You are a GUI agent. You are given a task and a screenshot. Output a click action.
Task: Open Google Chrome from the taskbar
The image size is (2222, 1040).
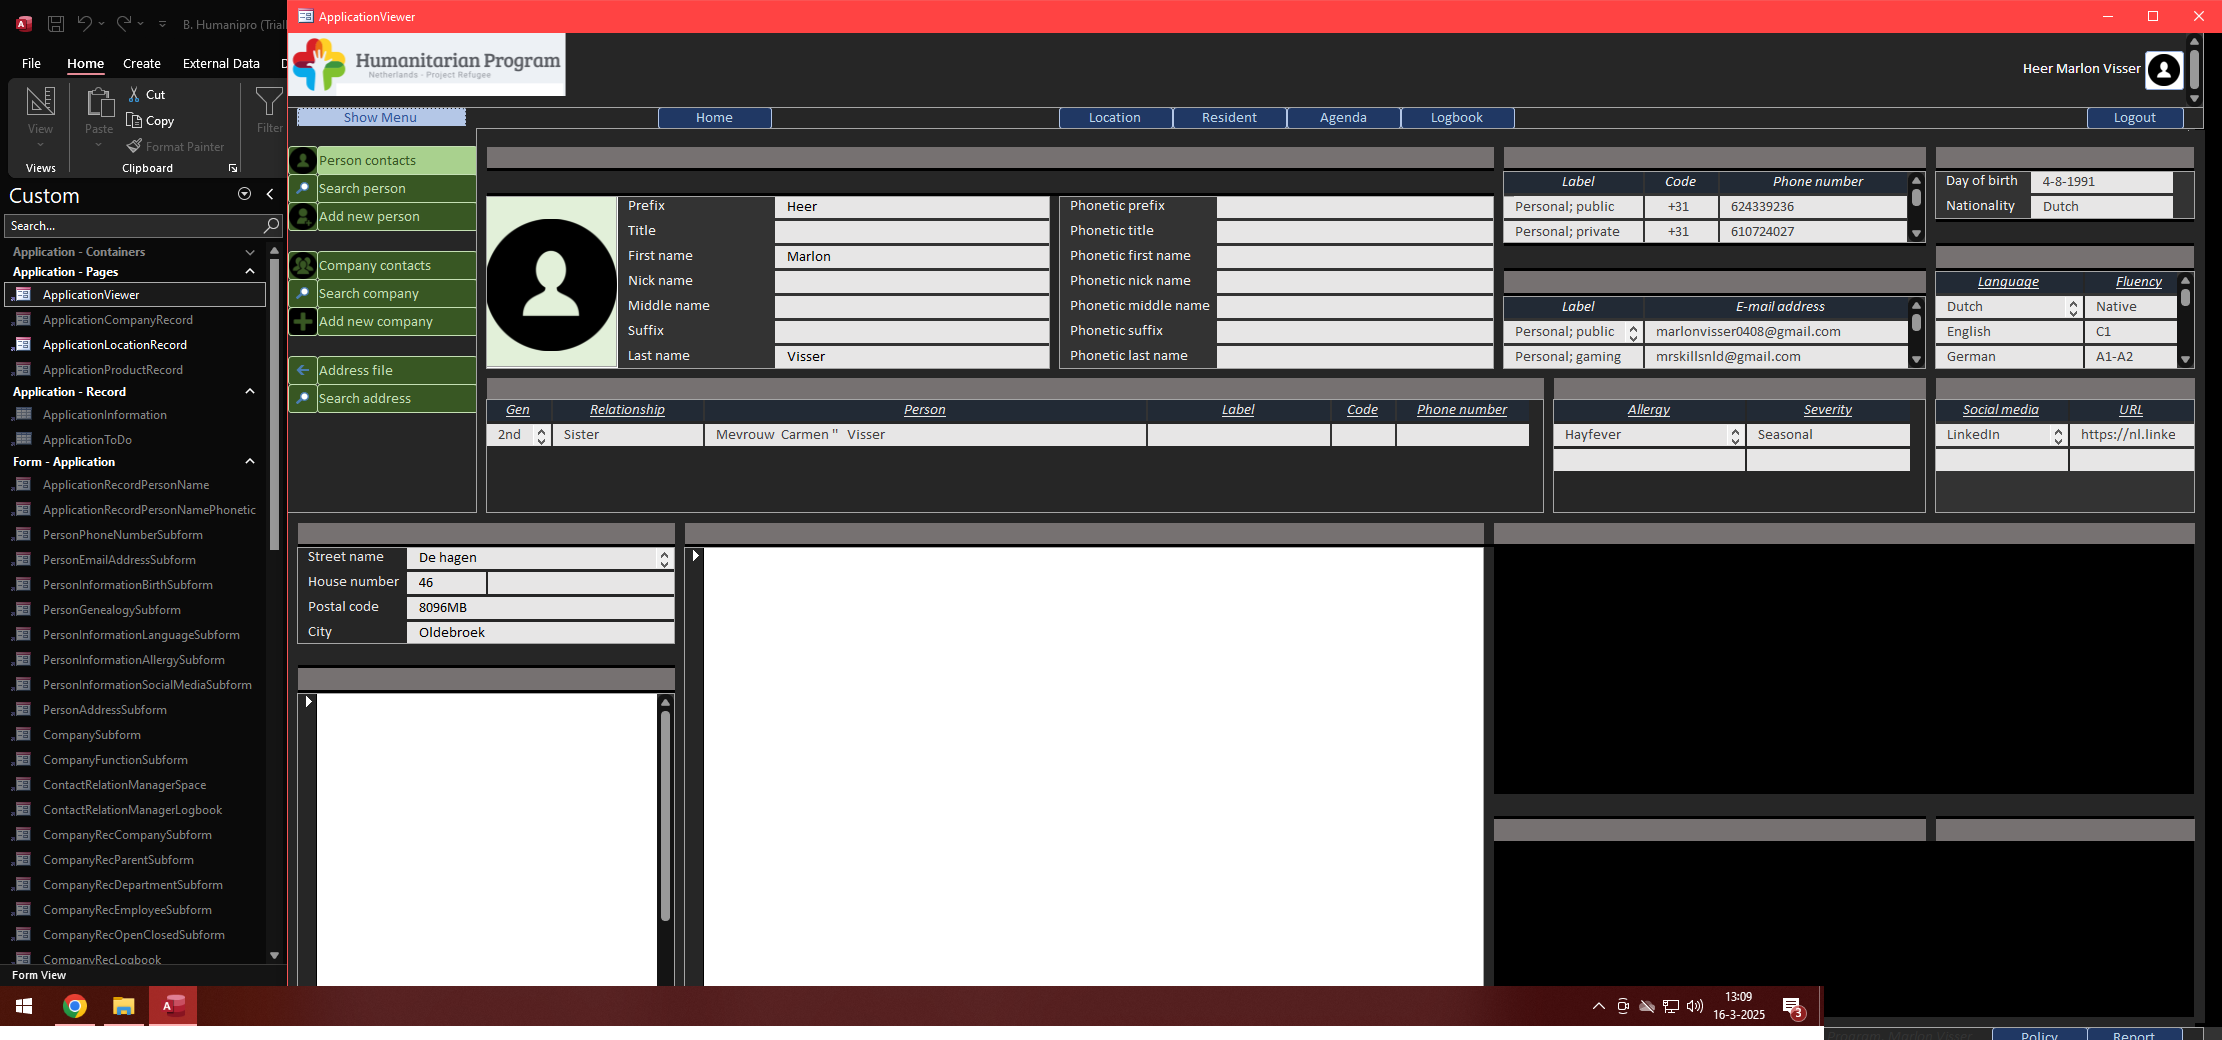pos(75,1006)
